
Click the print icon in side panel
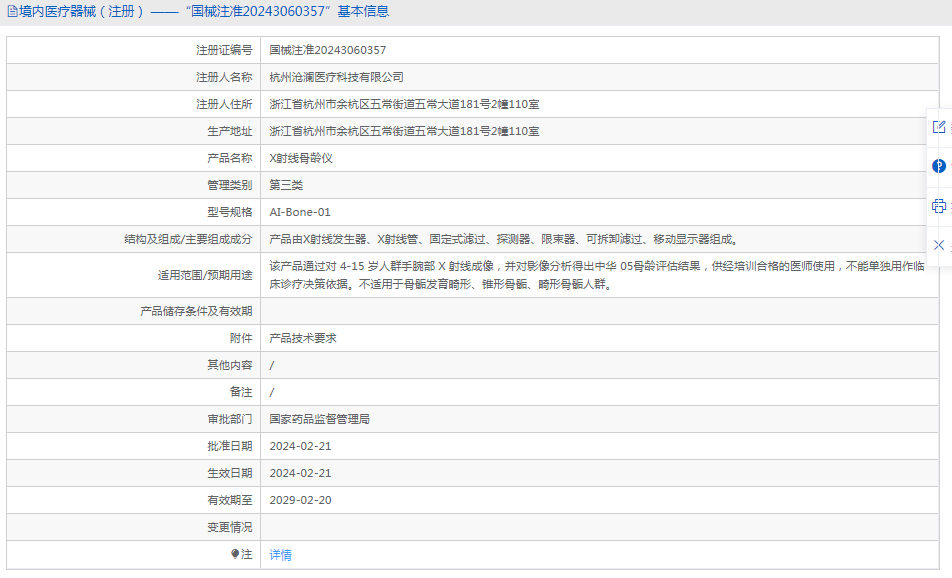click(939, 206)
